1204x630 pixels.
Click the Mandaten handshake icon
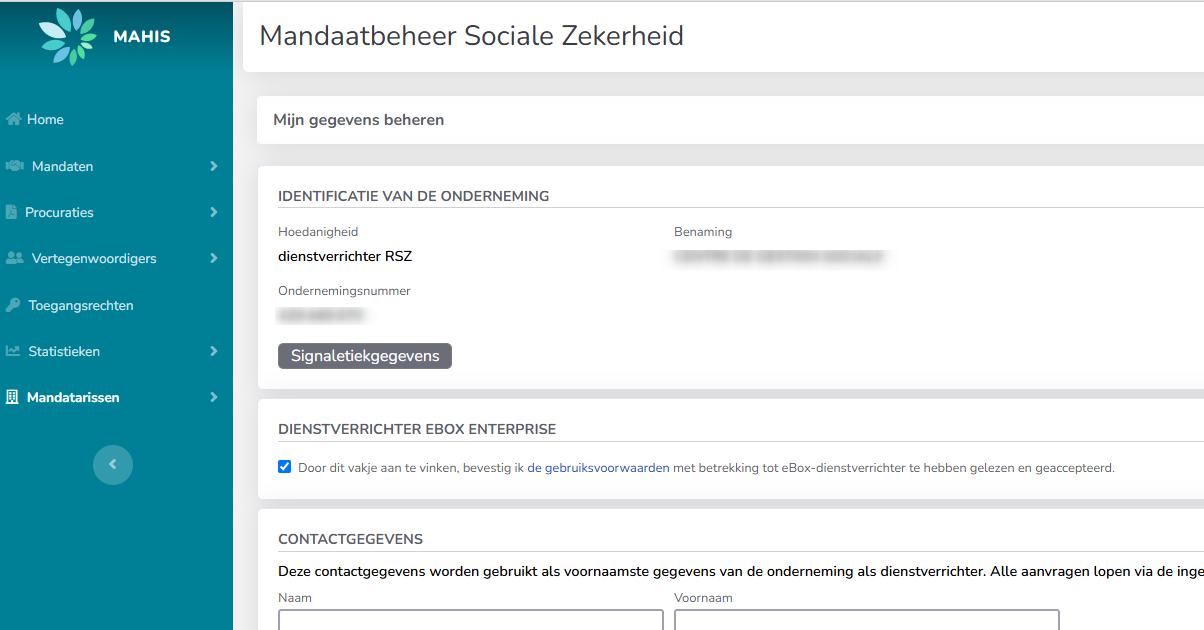click(x=15, y=166)
